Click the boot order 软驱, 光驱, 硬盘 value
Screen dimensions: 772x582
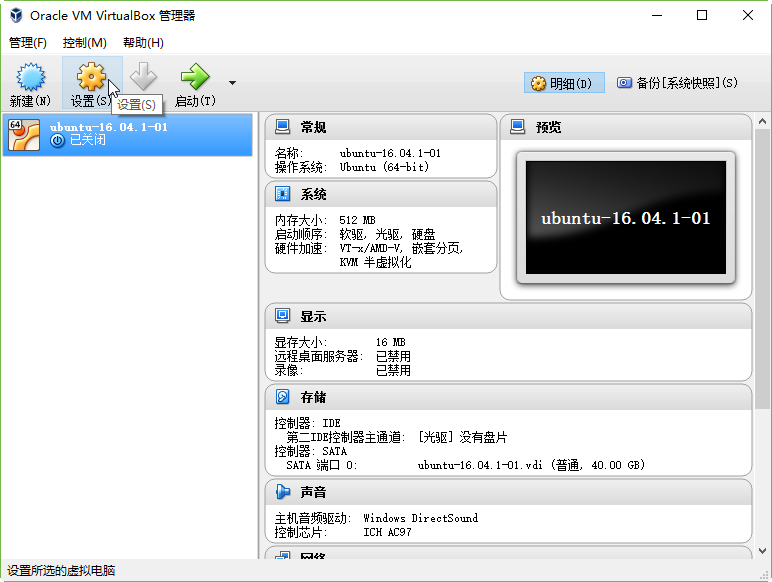(387, 234)
